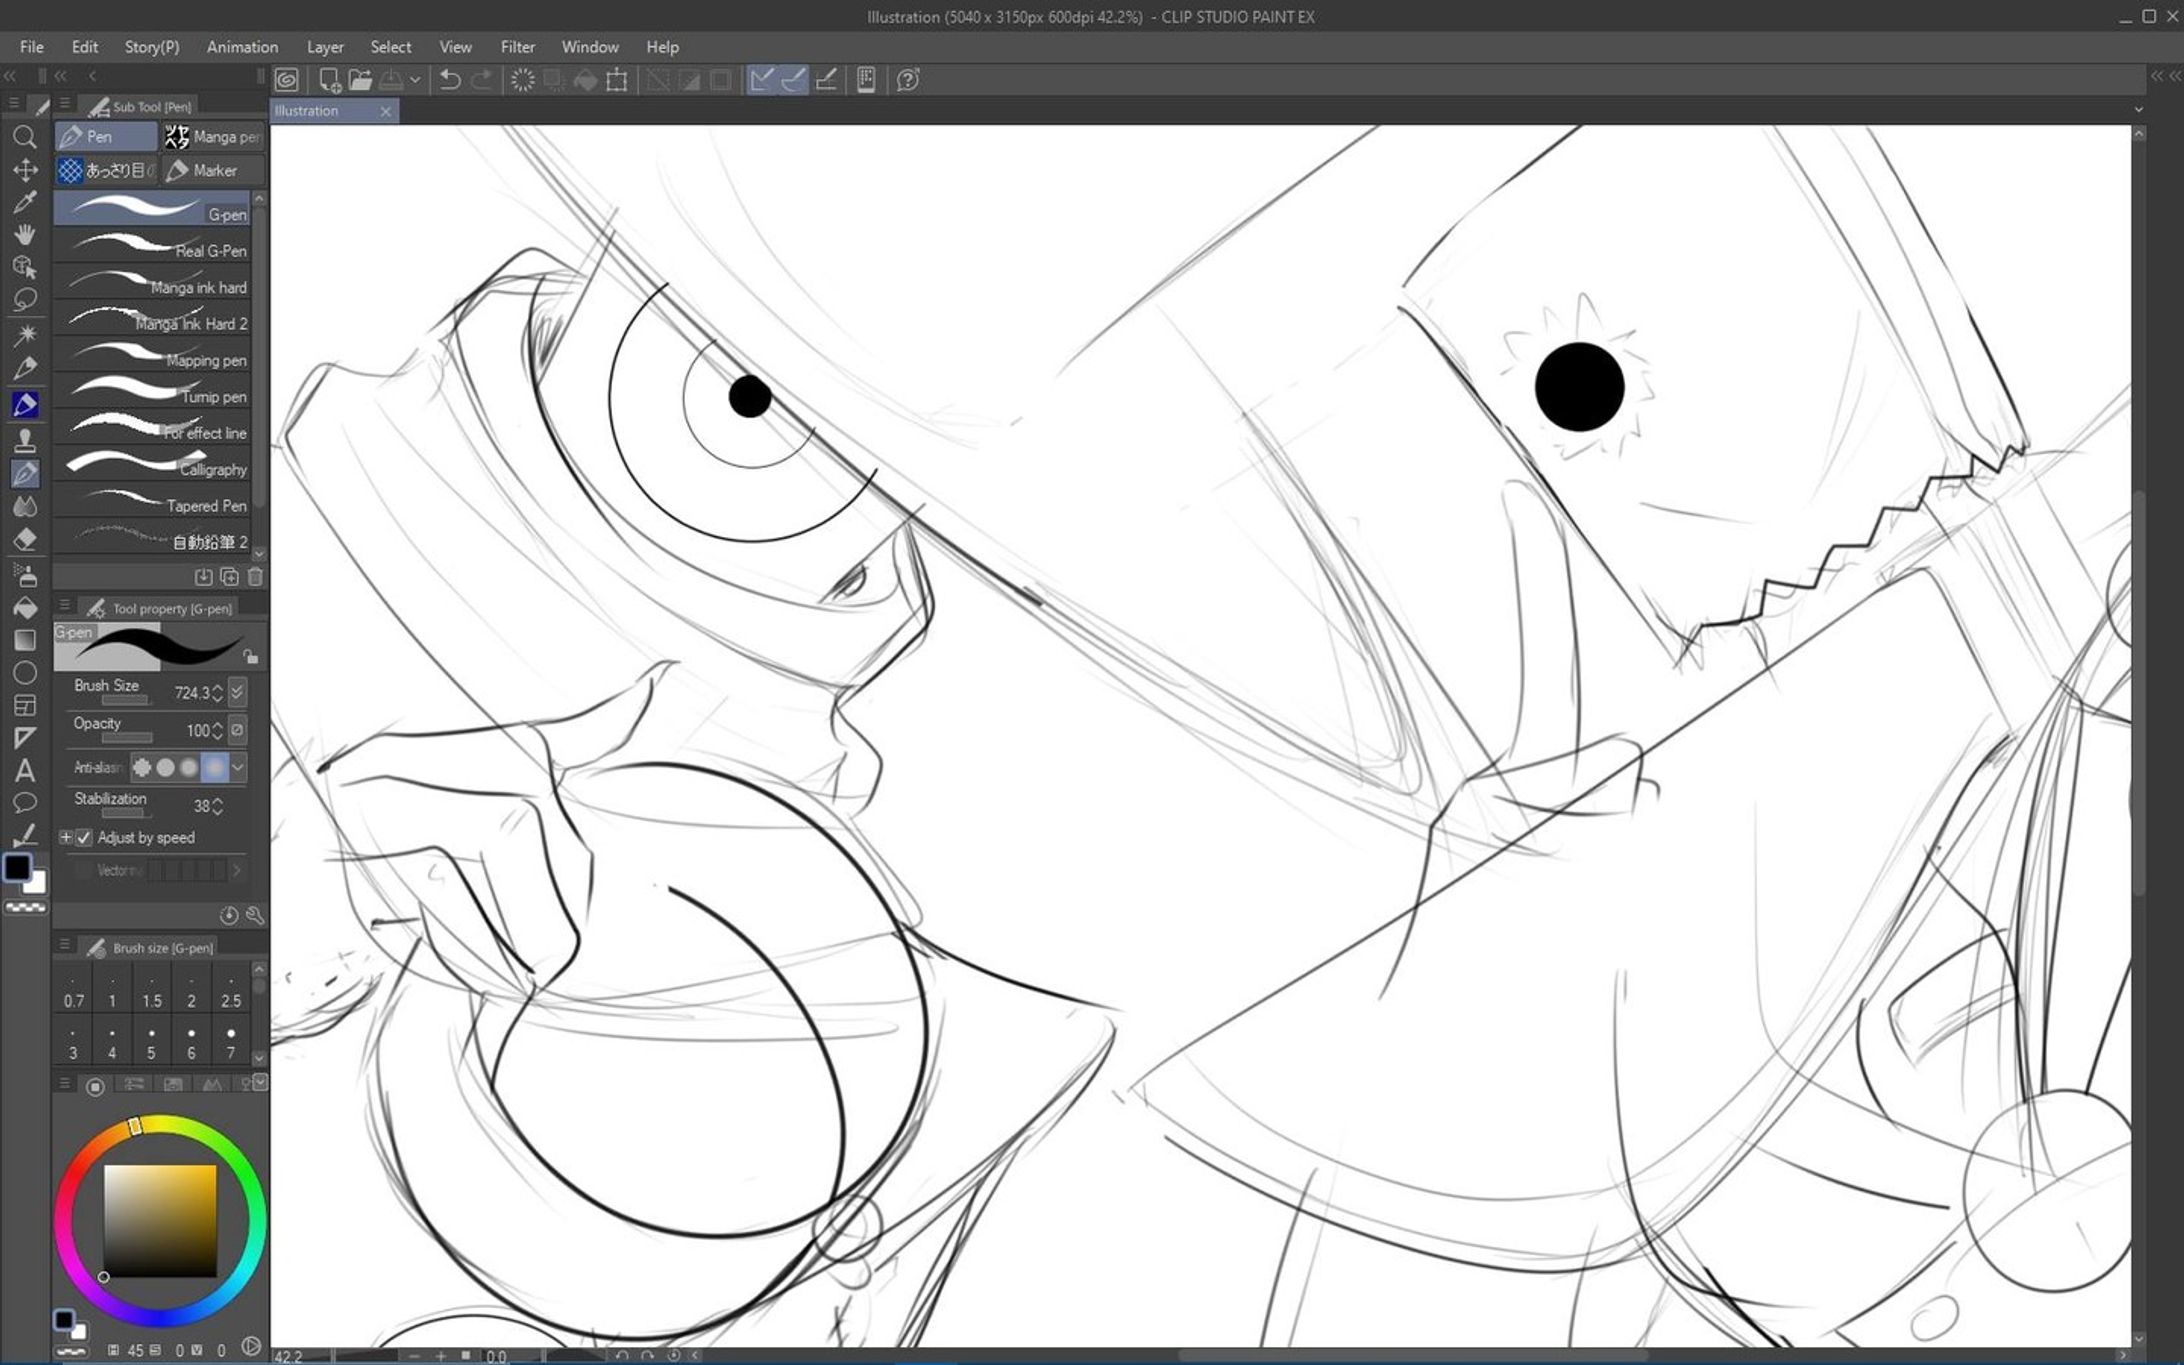Collapse the left palette dock chevrons
2184x1365 pixels.
[x=10, y=76]
